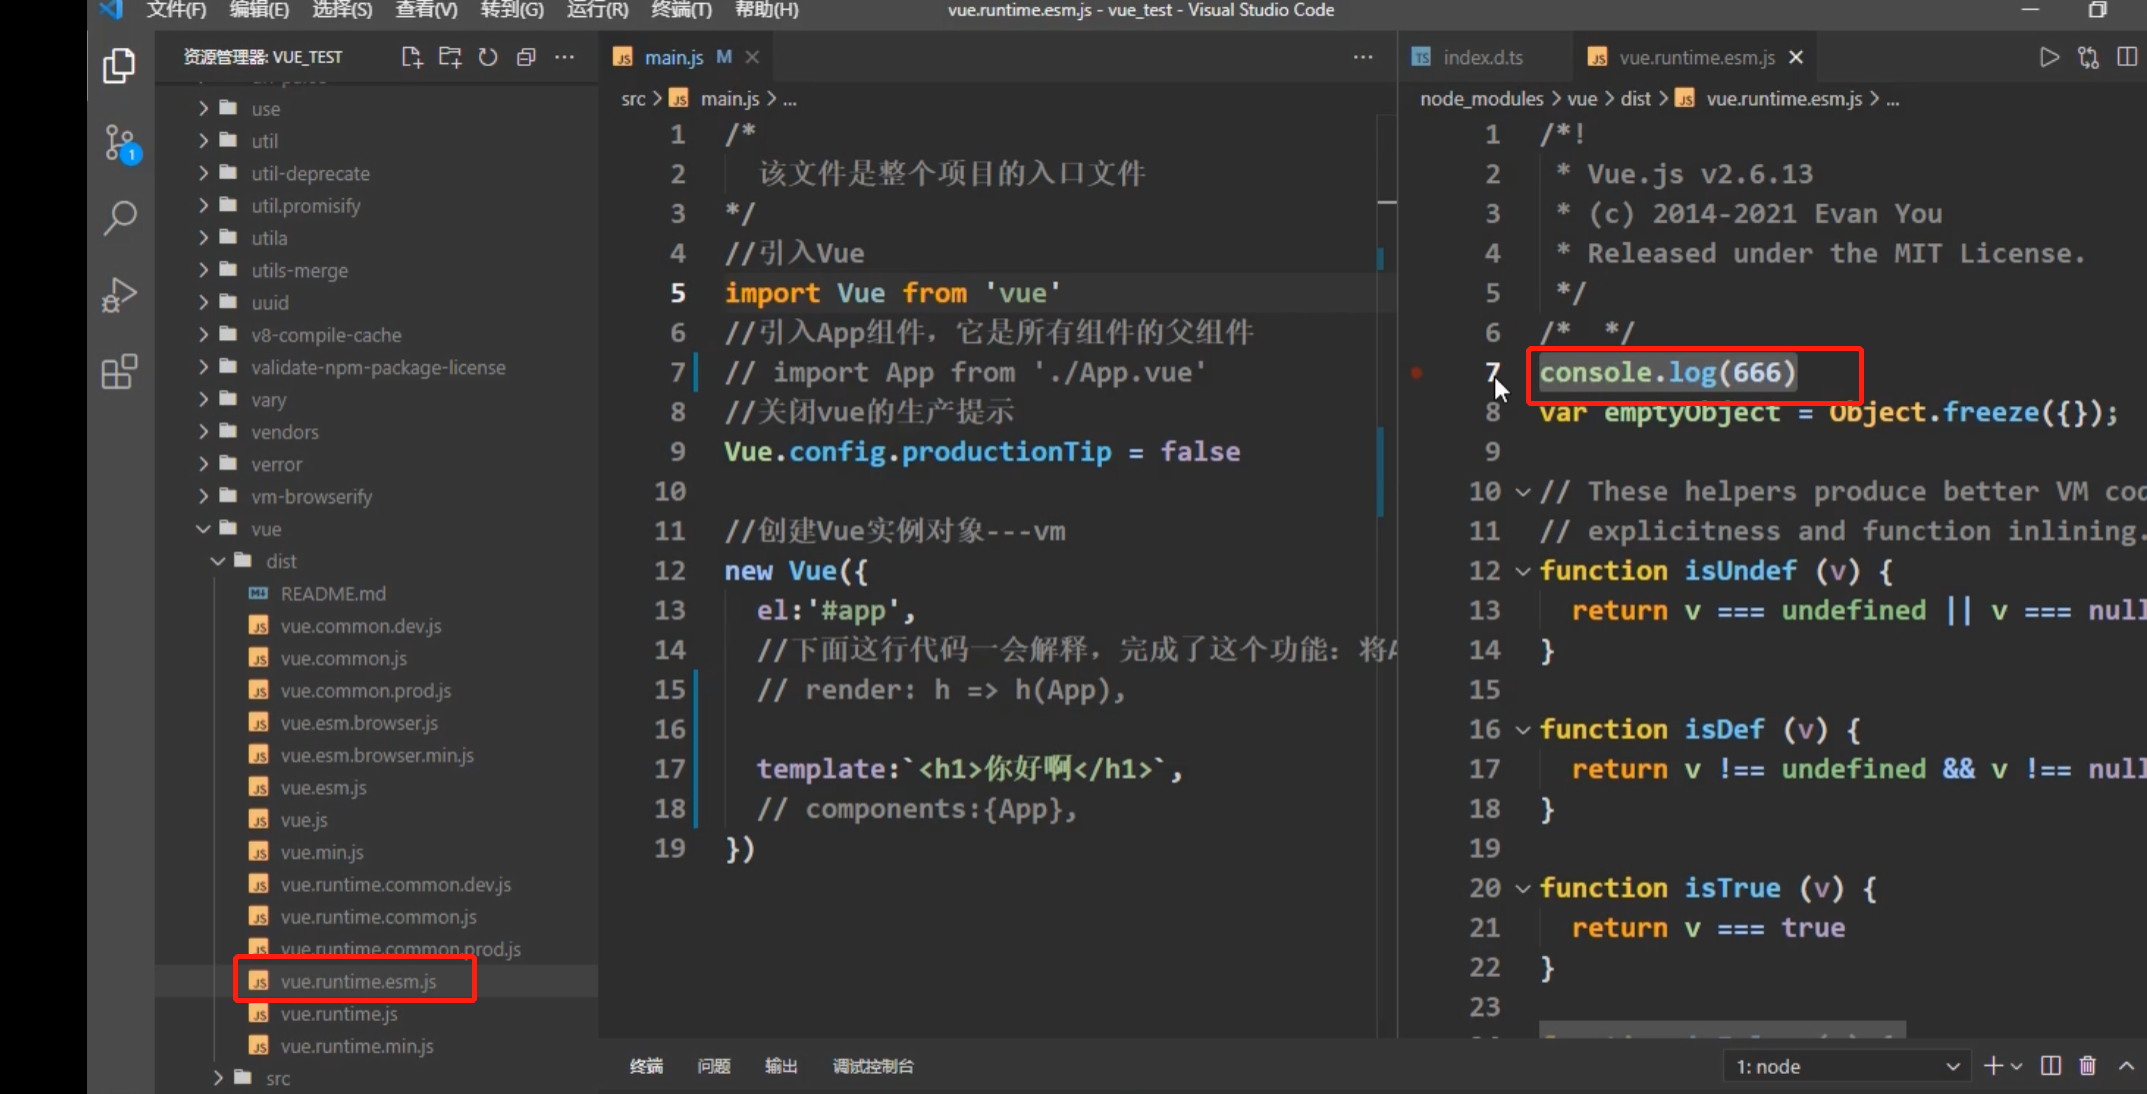Open the 查看(V) menu

[426, 10]
